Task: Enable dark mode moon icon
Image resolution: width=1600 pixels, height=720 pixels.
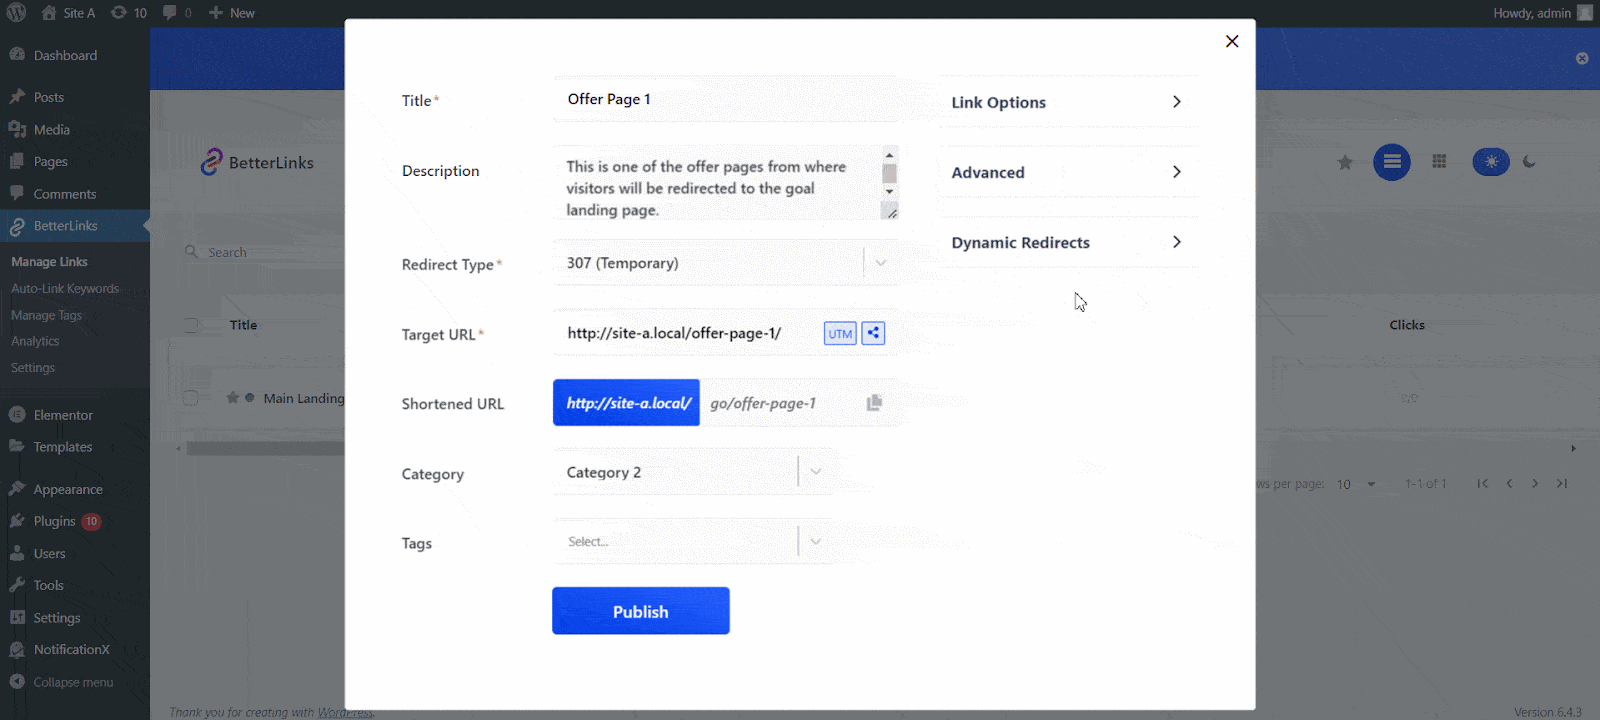Action: click(1529, 162)
